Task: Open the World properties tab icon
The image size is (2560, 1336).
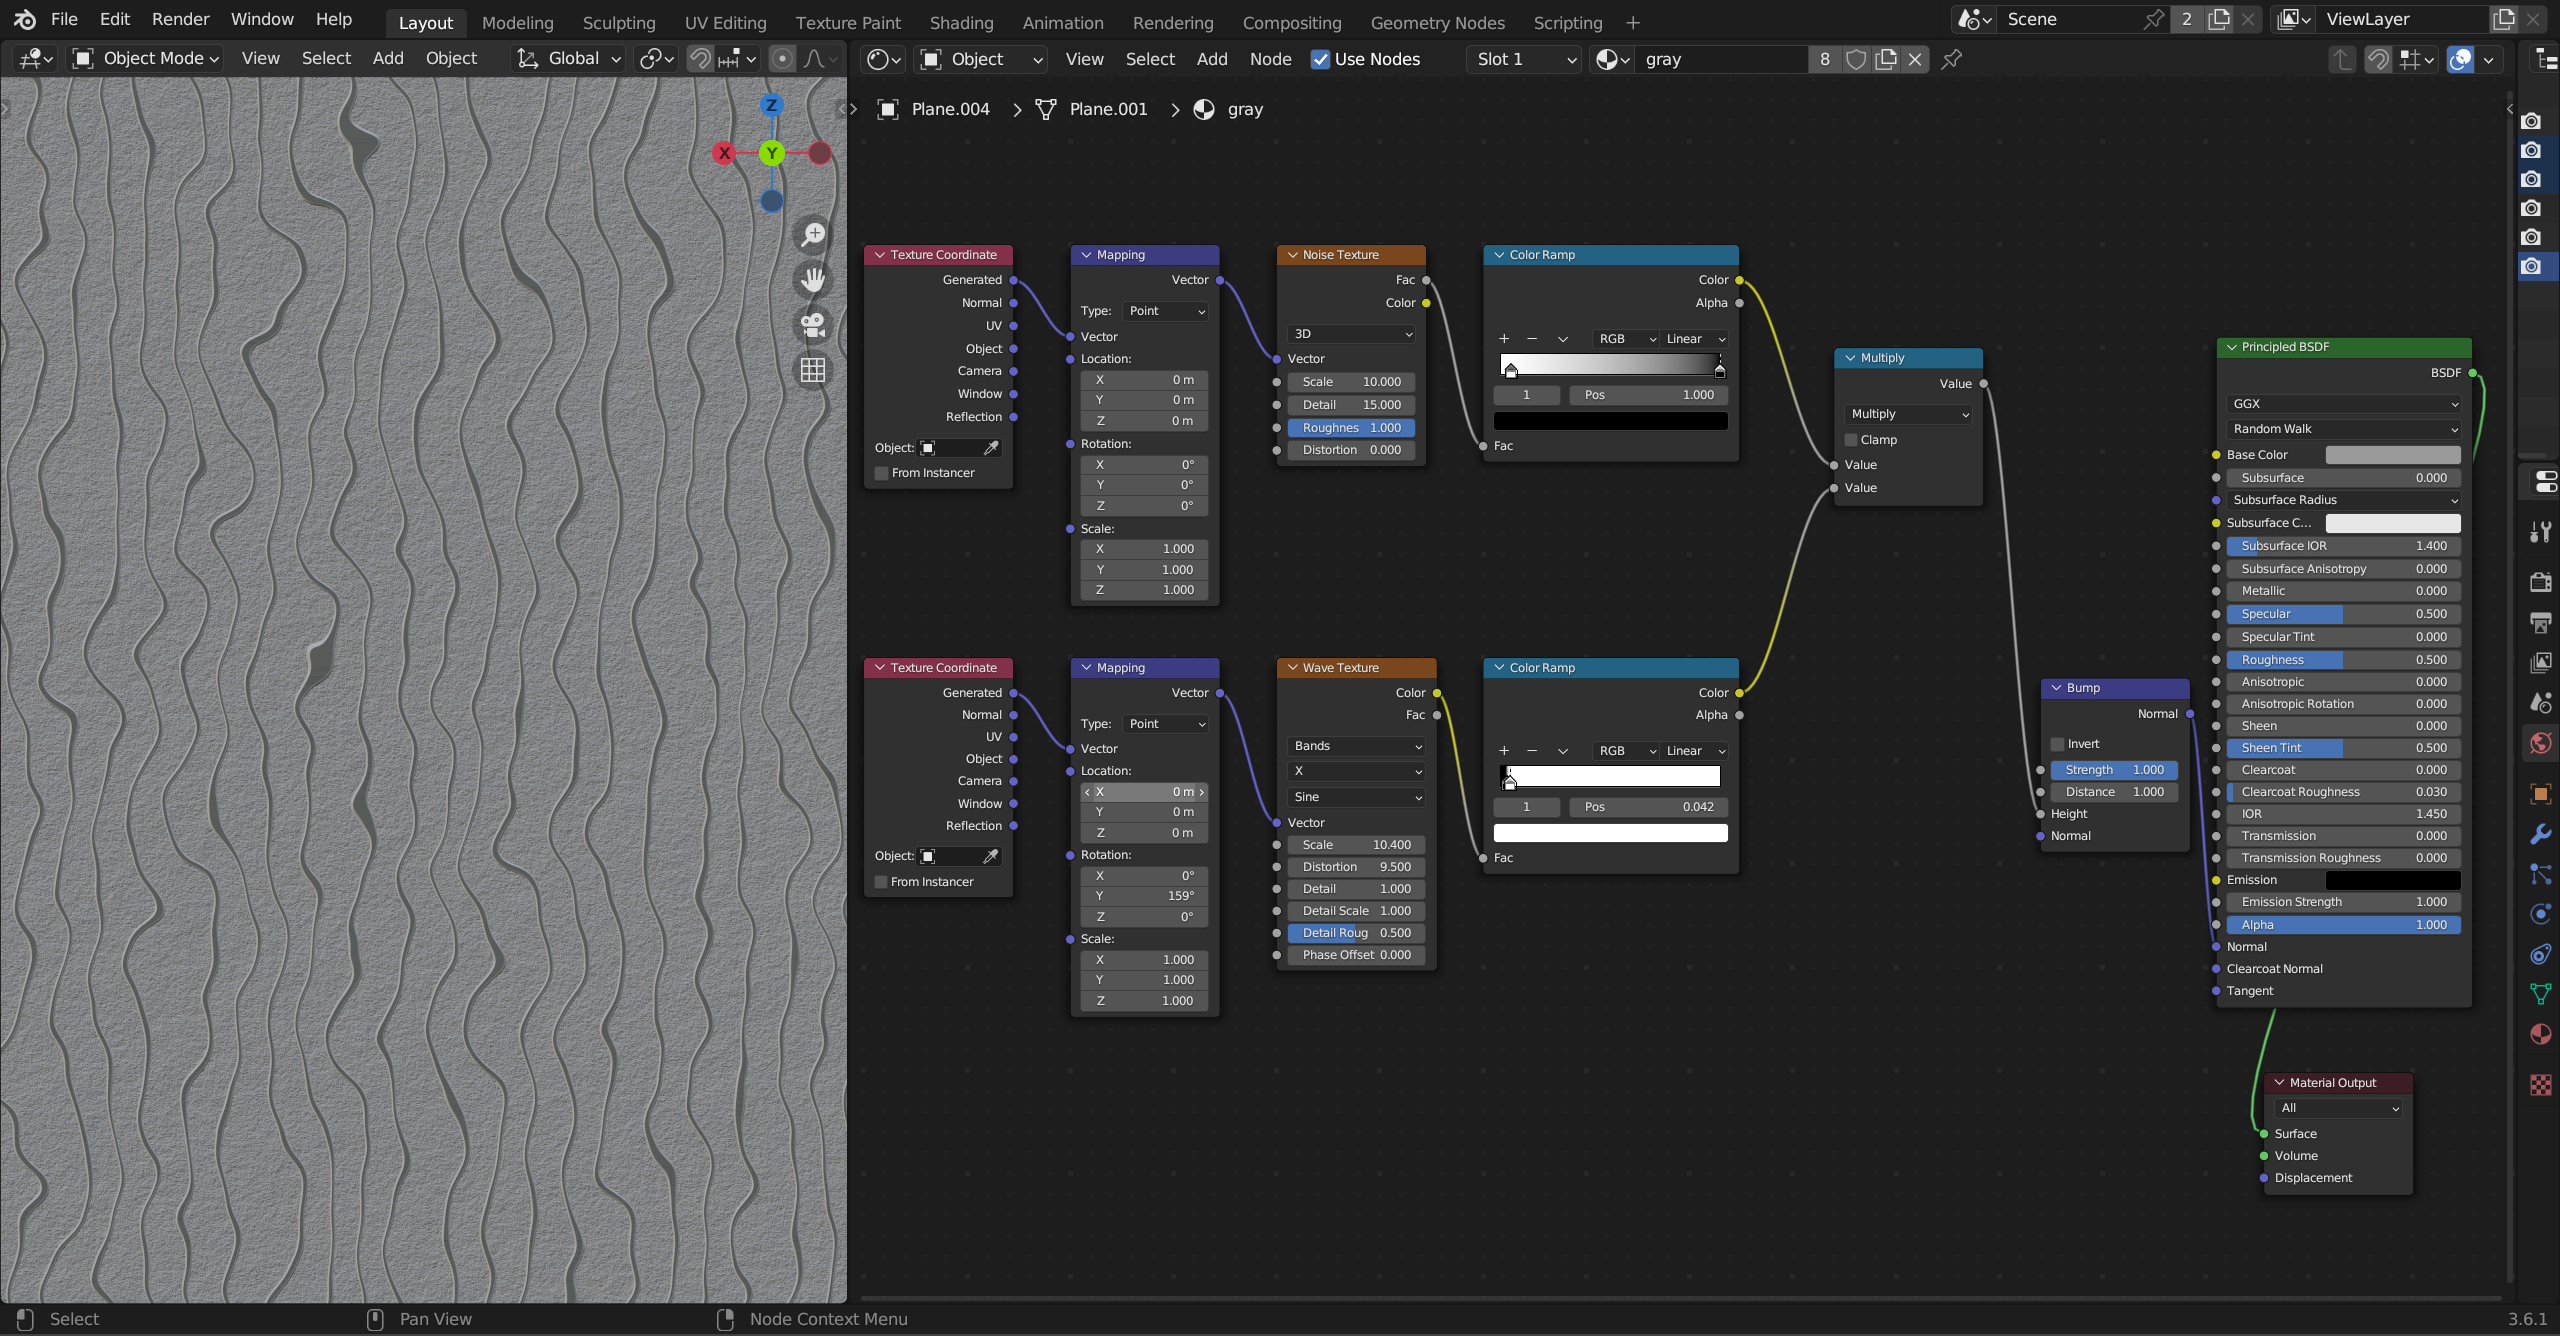Action: (x=2540, y=743)
